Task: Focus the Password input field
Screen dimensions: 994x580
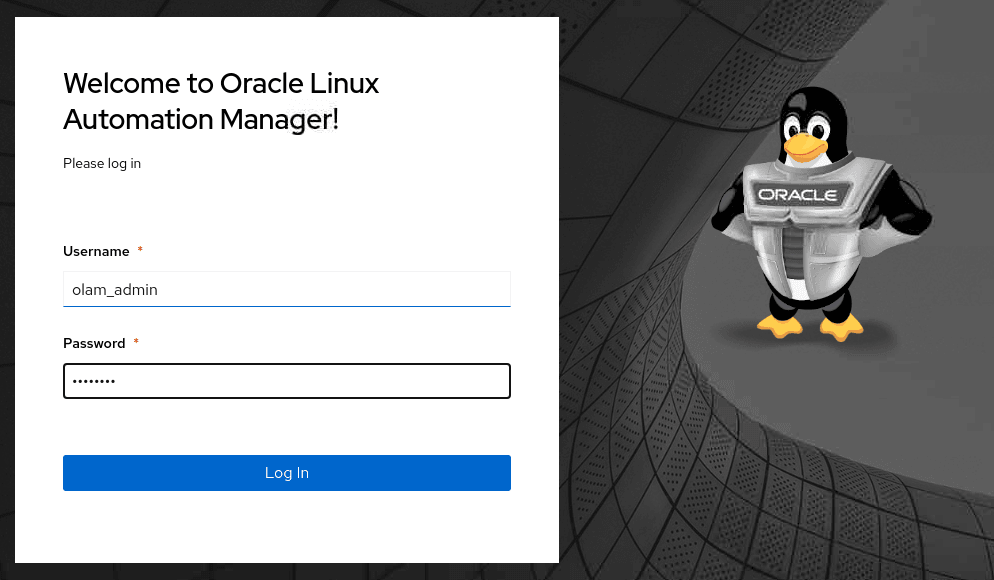Action: pyautogui.click(x=287, y=381)
